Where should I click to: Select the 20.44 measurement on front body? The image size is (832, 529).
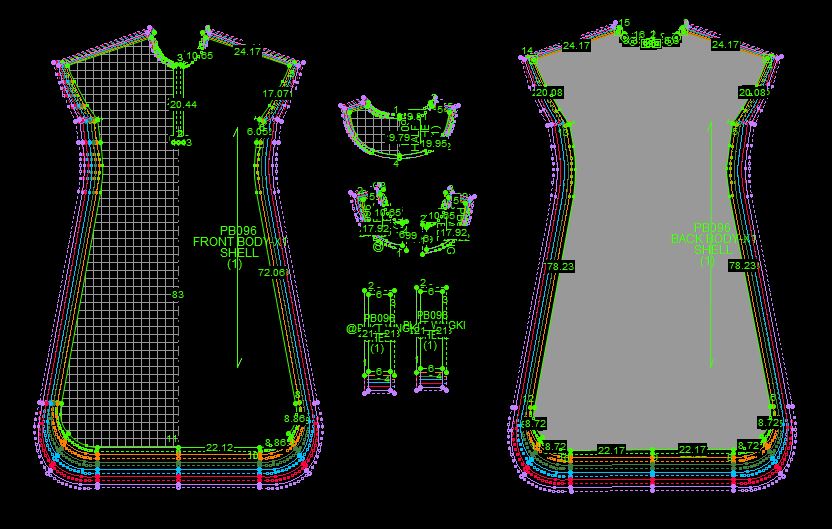point(183,104)
